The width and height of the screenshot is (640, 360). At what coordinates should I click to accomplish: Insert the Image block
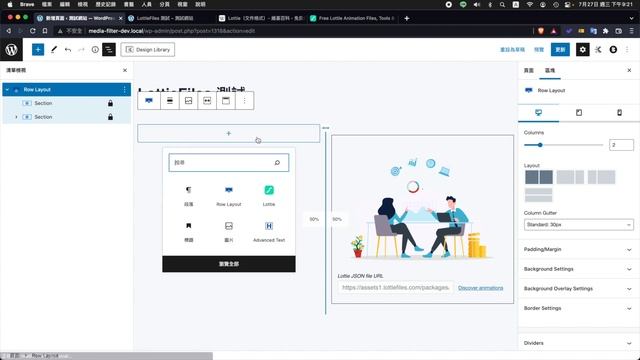click(229, 232)
